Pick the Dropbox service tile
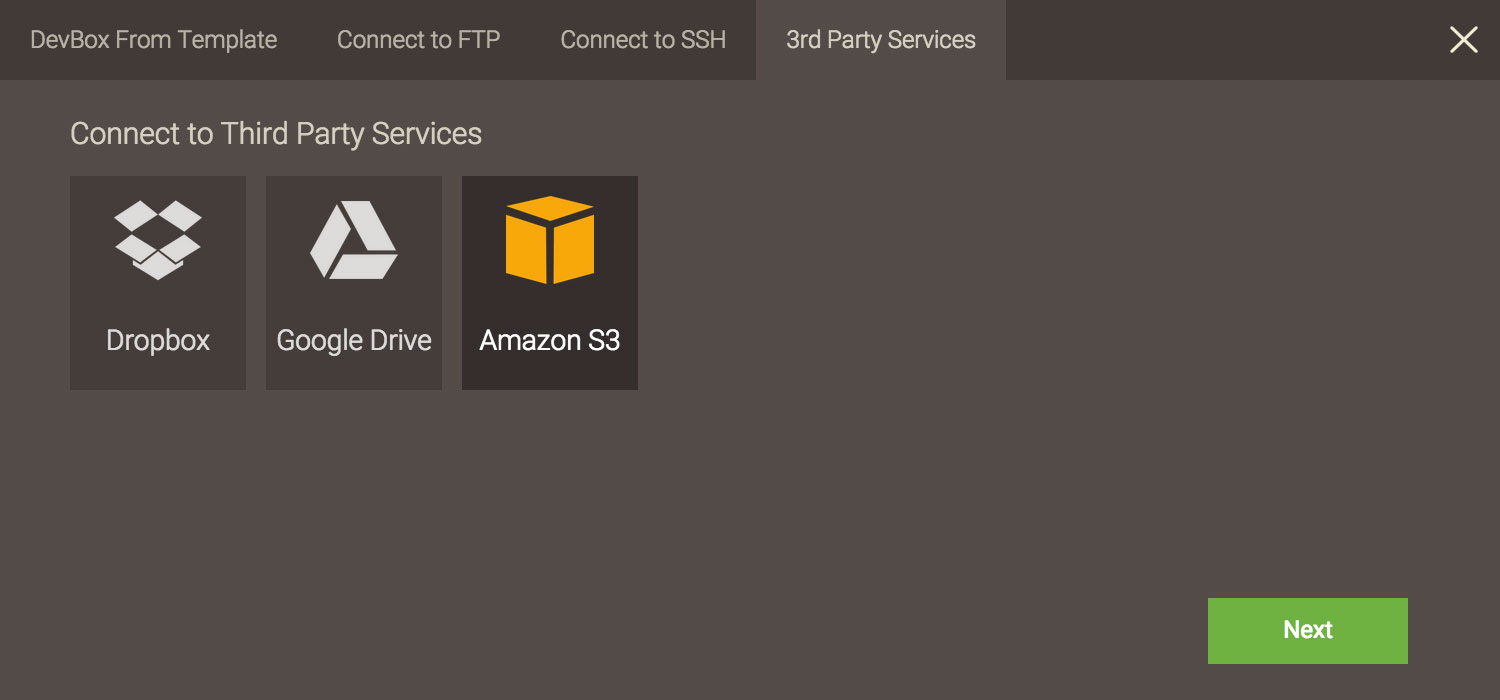 point(158,283)
